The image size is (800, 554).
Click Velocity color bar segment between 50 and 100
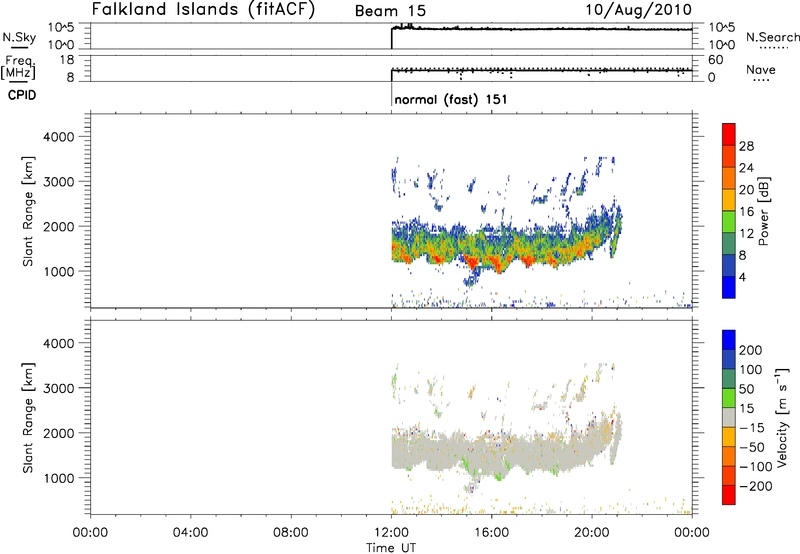coord(729,379)
